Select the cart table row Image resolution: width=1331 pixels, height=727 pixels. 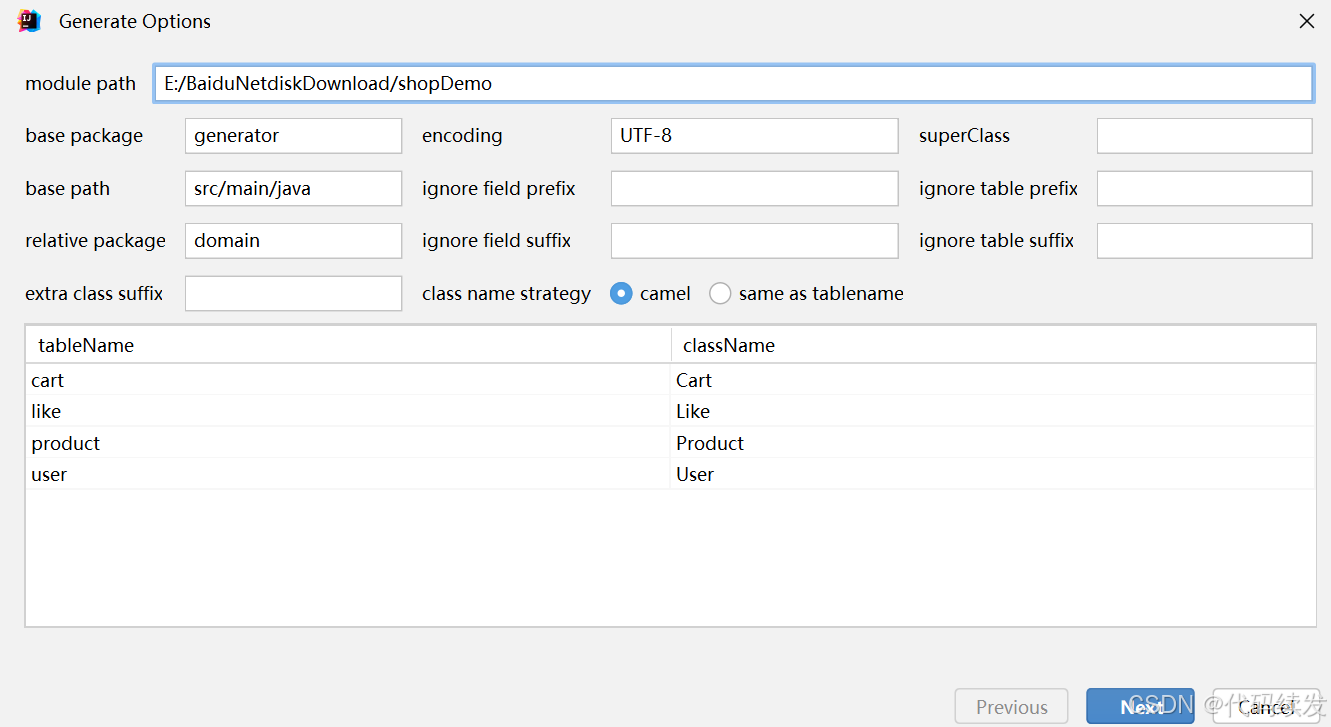(670, 380)
